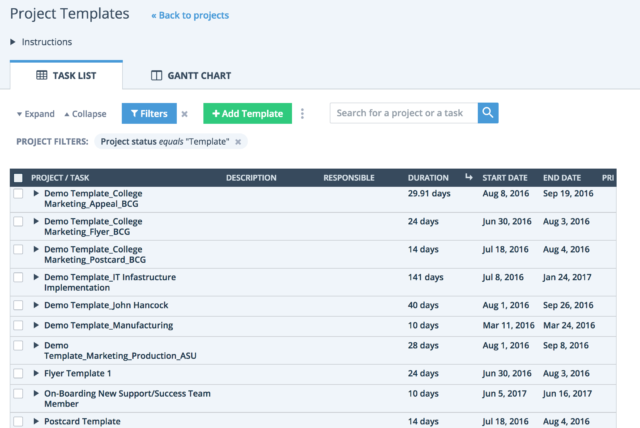Check the IT Infastructure Implementation row checkbox
The height and width of the screenshot is (428, 640).
coord(18,277)
